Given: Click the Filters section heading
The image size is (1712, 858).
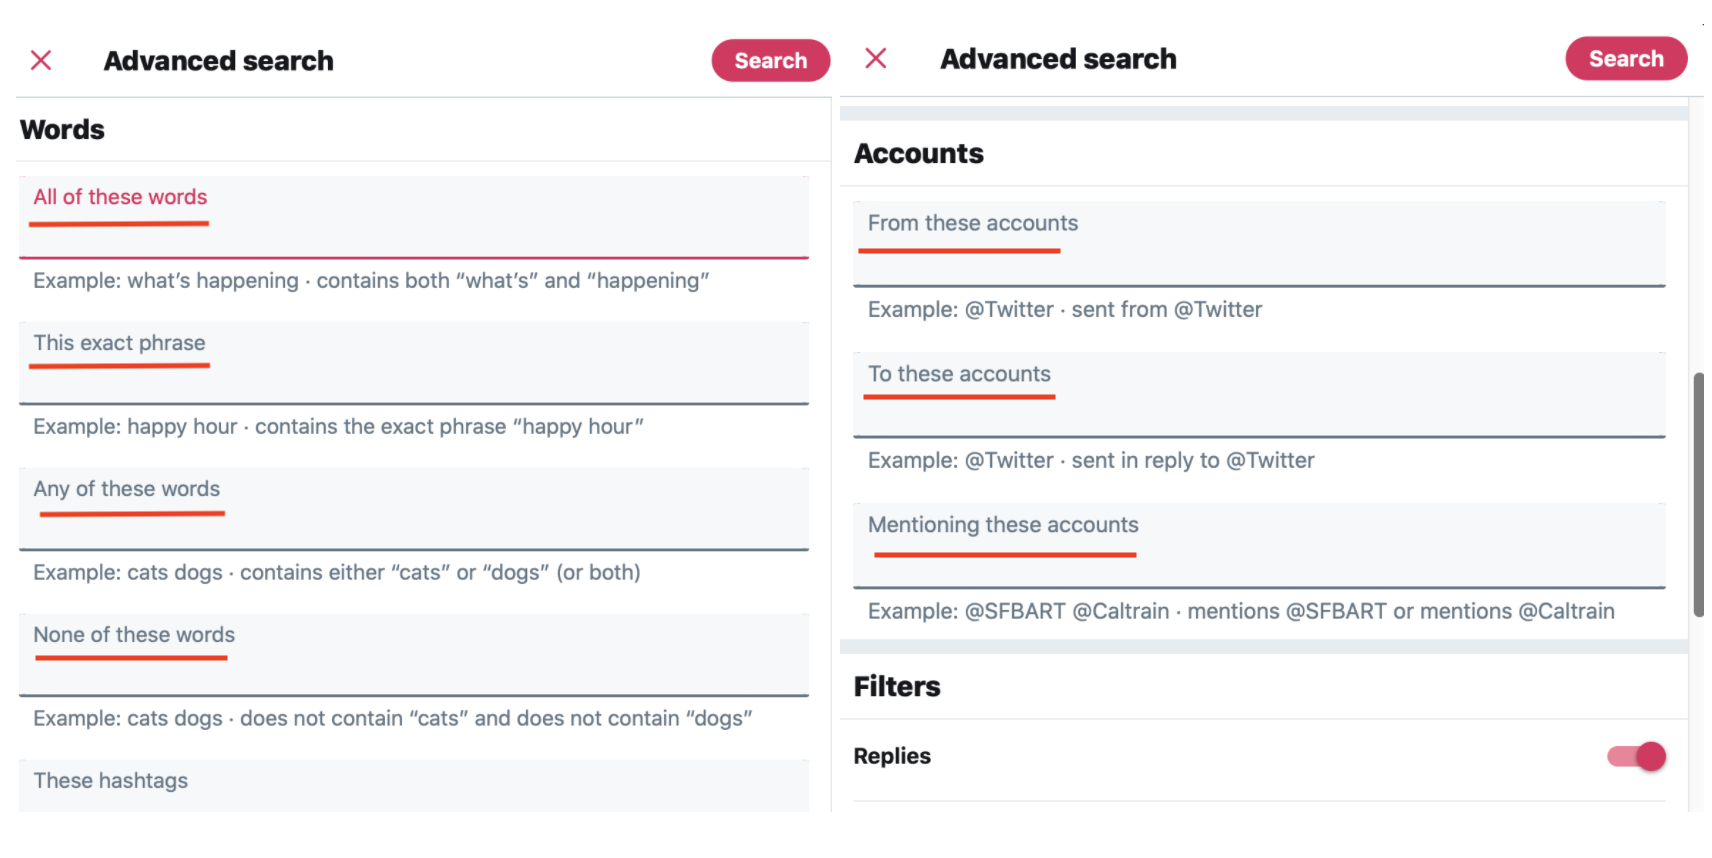Looking at the screenshot, I should [x=897, y=687].
